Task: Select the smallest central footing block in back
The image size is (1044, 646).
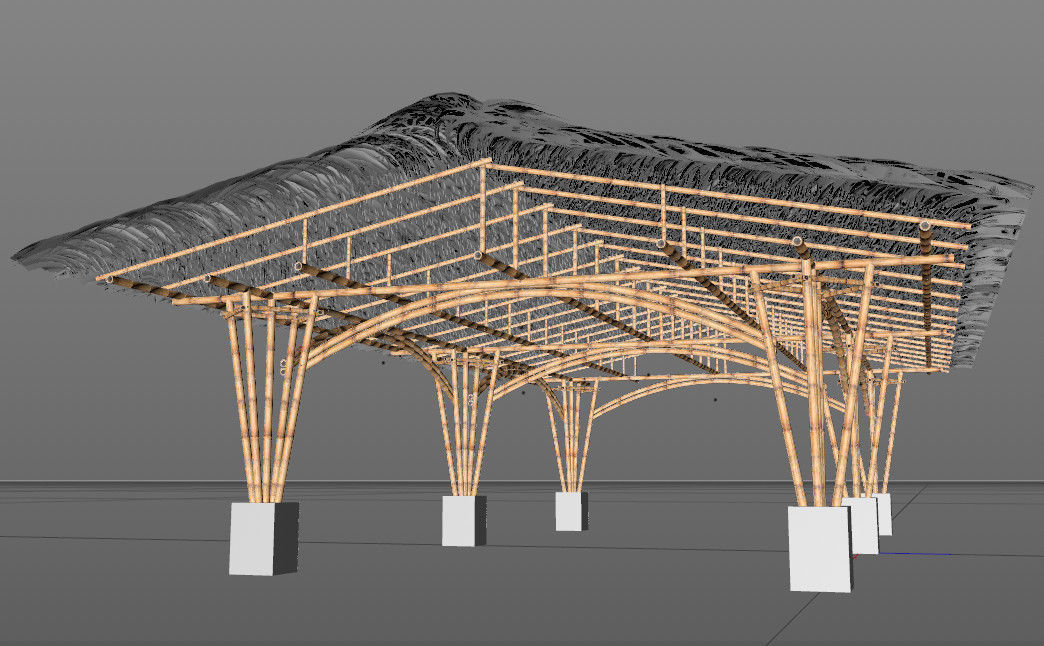Action: [572, 511]
